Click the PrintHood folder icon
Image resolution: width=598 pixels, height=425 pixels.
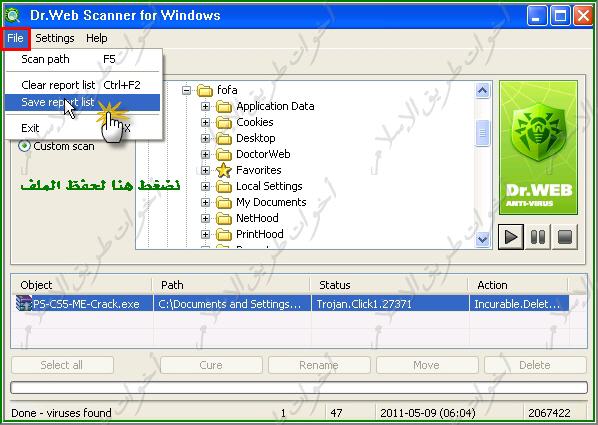coord(224,235)
